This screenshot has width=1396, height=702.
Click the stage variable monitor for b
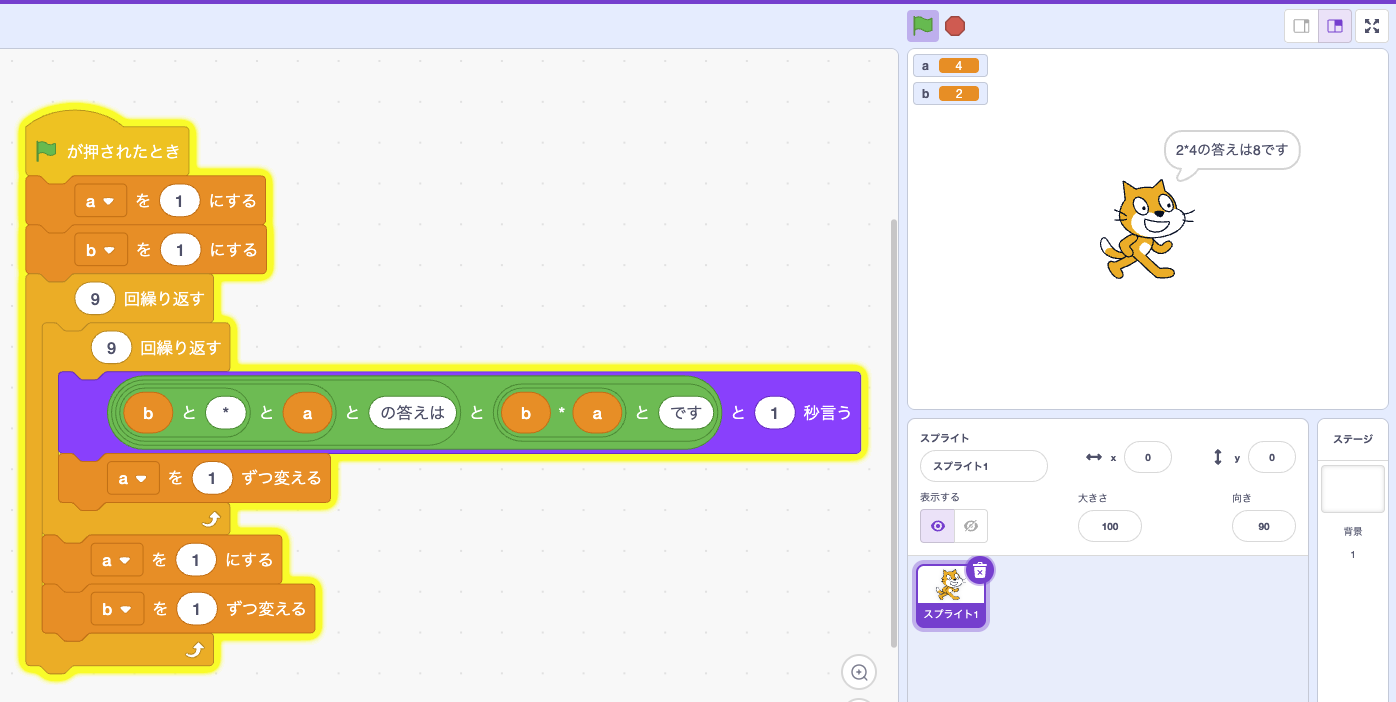pyautogui.click(x=950, y=93)
